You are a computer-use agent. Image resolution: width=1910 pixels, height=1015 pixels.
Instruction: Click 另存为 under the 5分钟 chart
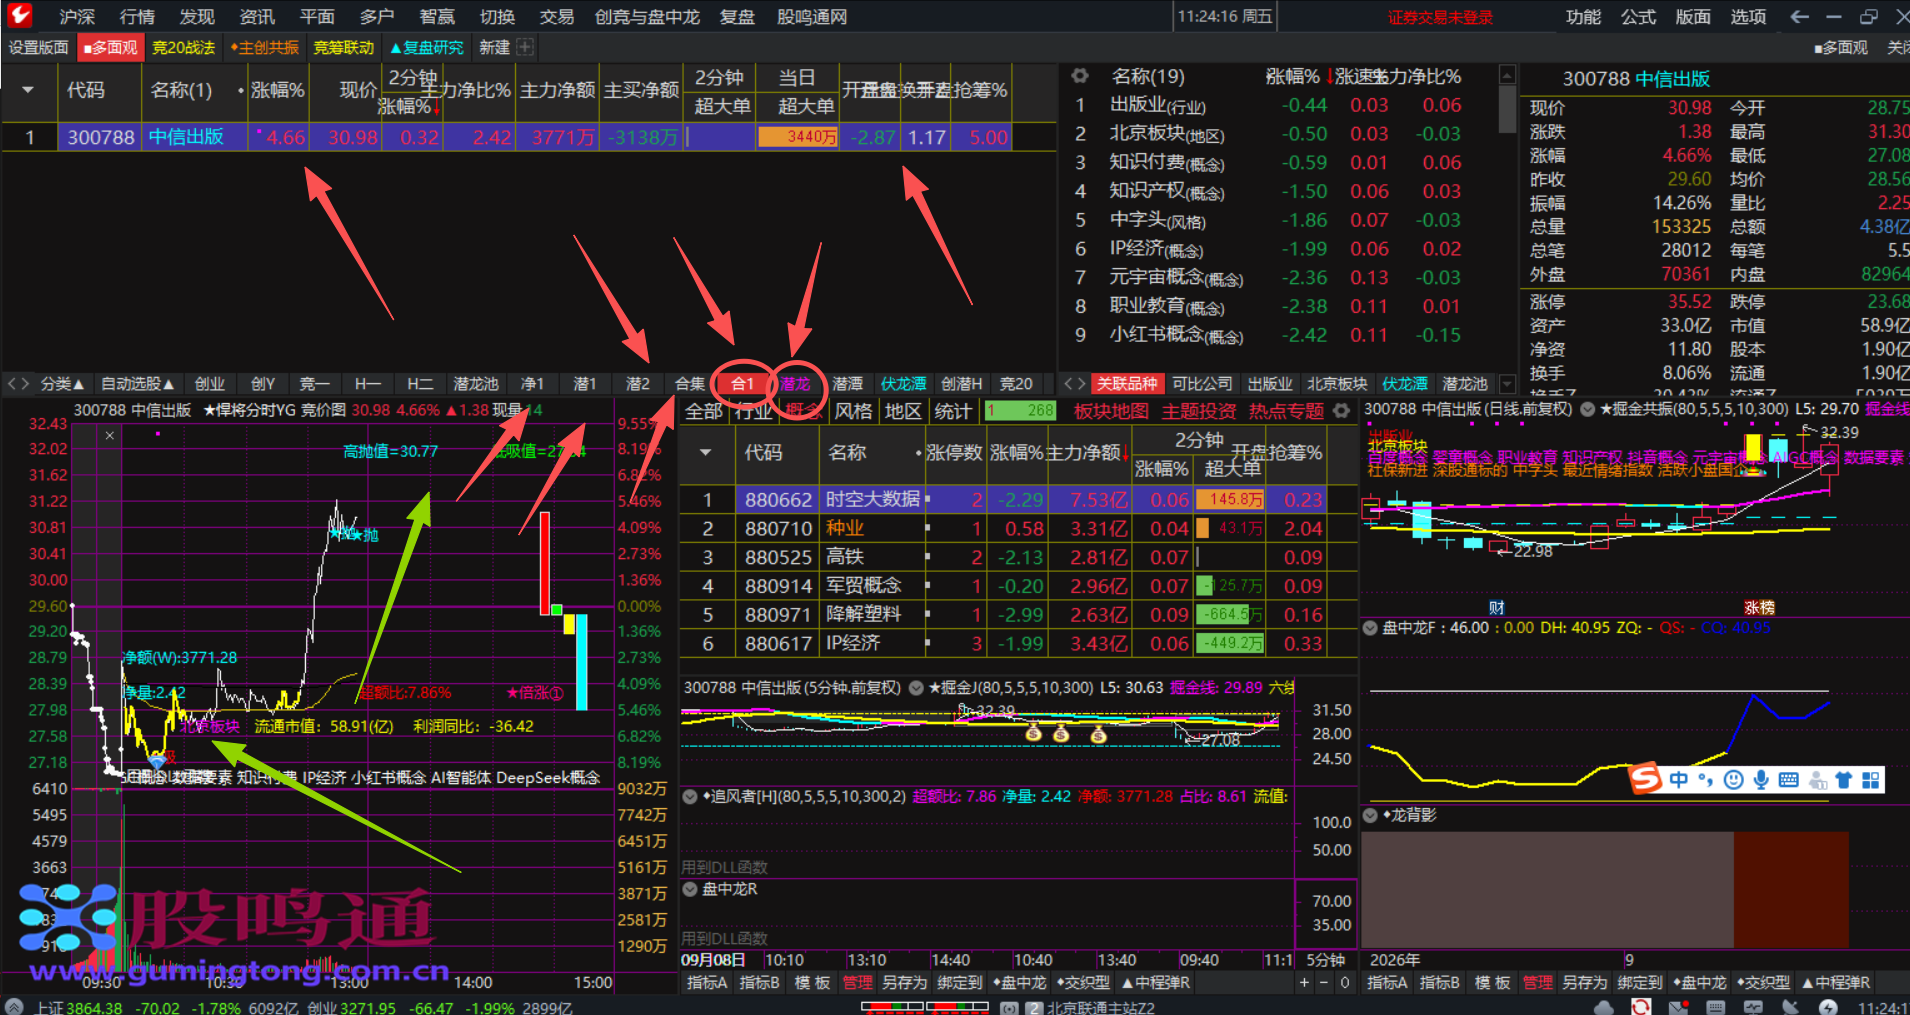point(904,983)
